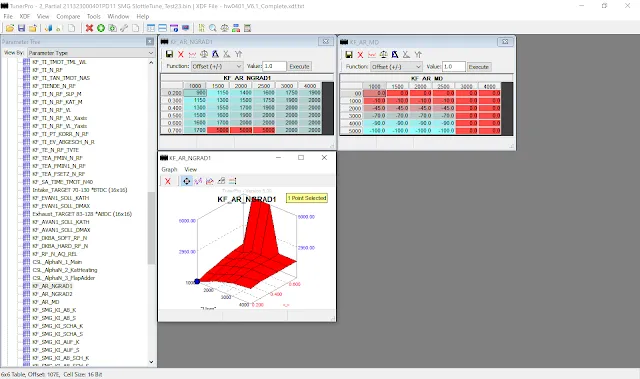Open the XDF menu
640x379 pixels.
[25, 16]
